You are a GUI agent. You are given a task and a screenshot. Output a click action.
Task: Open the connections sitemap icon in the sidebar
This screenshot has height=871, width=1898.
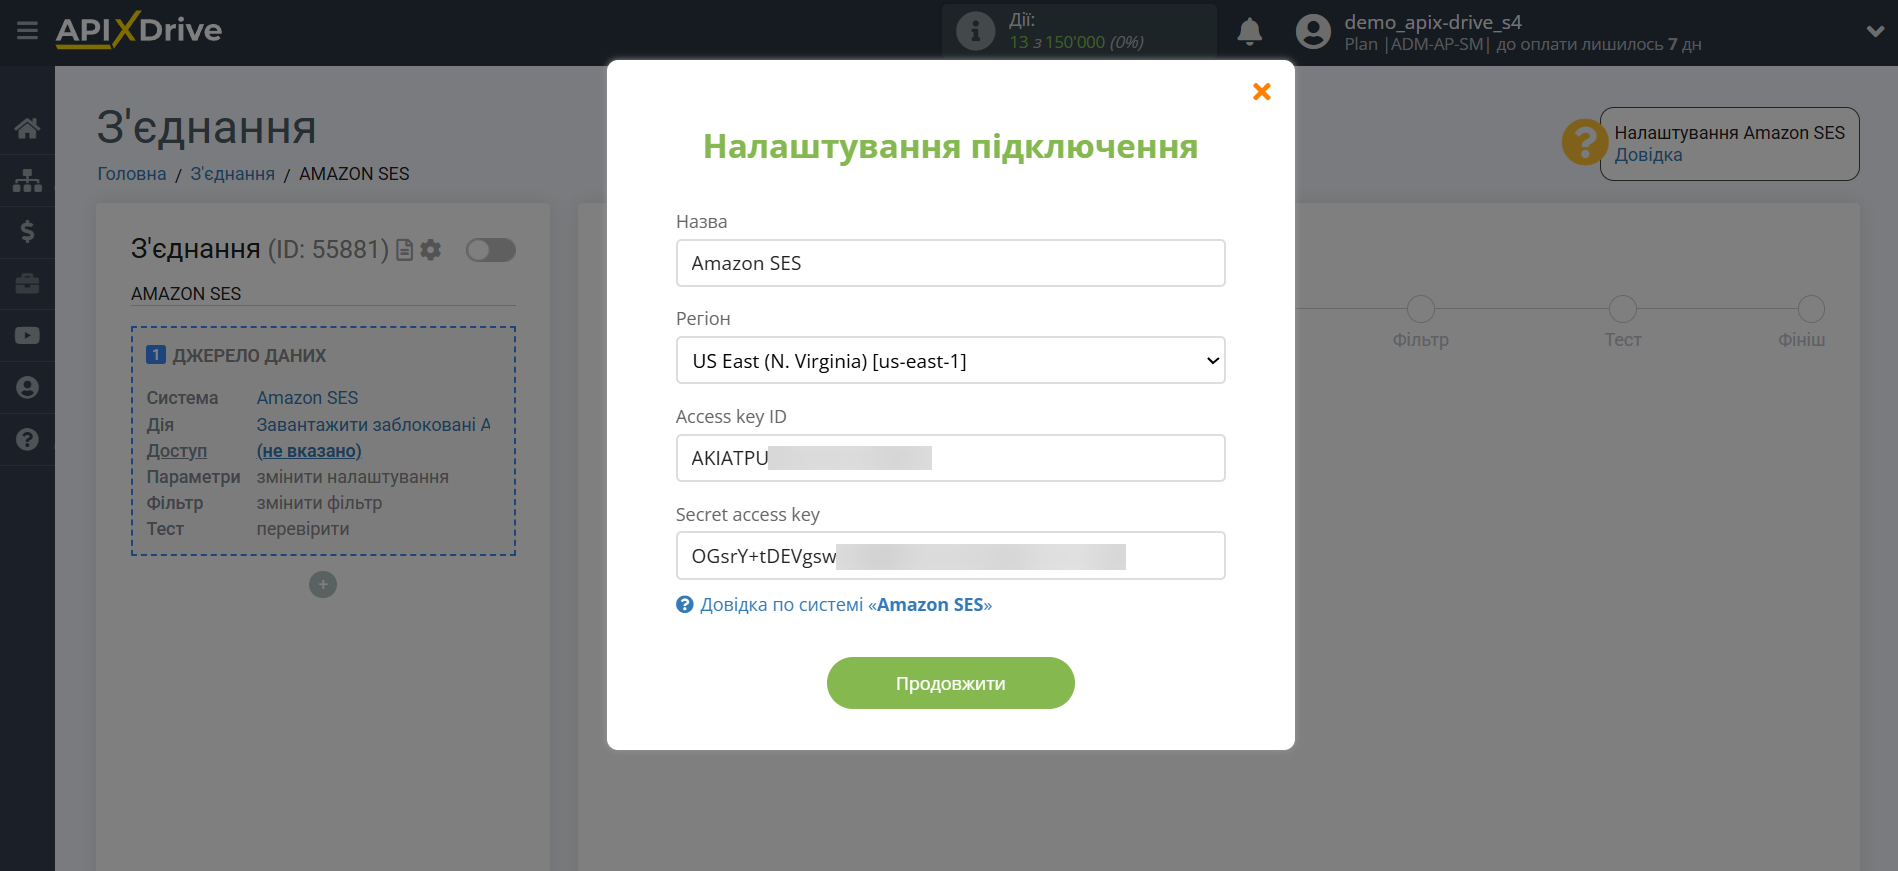coord(27,180)
